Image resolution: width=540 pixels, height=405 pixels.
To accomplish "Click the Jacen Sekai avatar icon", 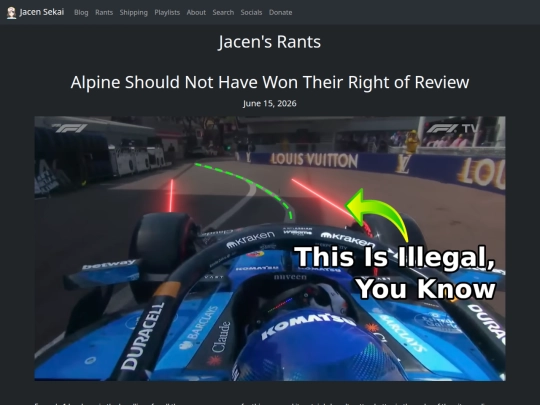I will 11,13.
